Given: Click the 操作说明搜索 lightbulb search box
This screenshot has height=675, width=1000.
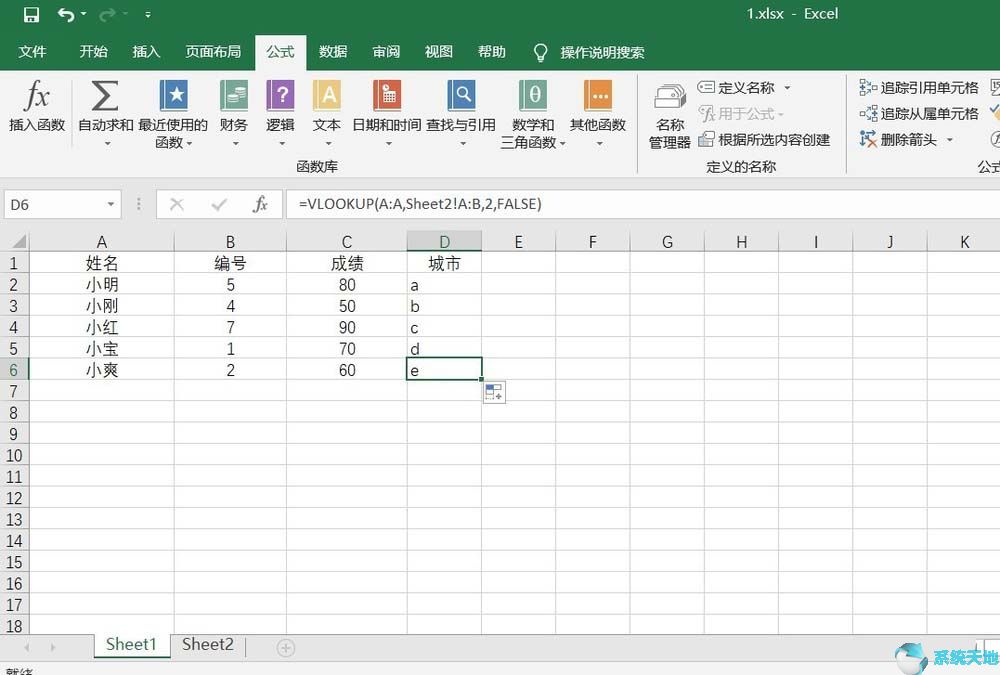Looking at the screenshot, I should (x=589, y=52).
